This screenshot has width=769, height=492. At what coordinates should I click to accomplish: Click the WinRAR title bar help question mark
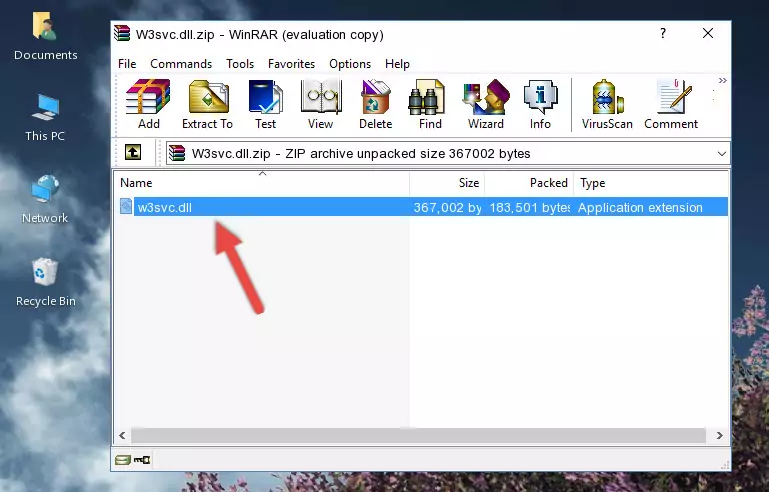[663, 33]
